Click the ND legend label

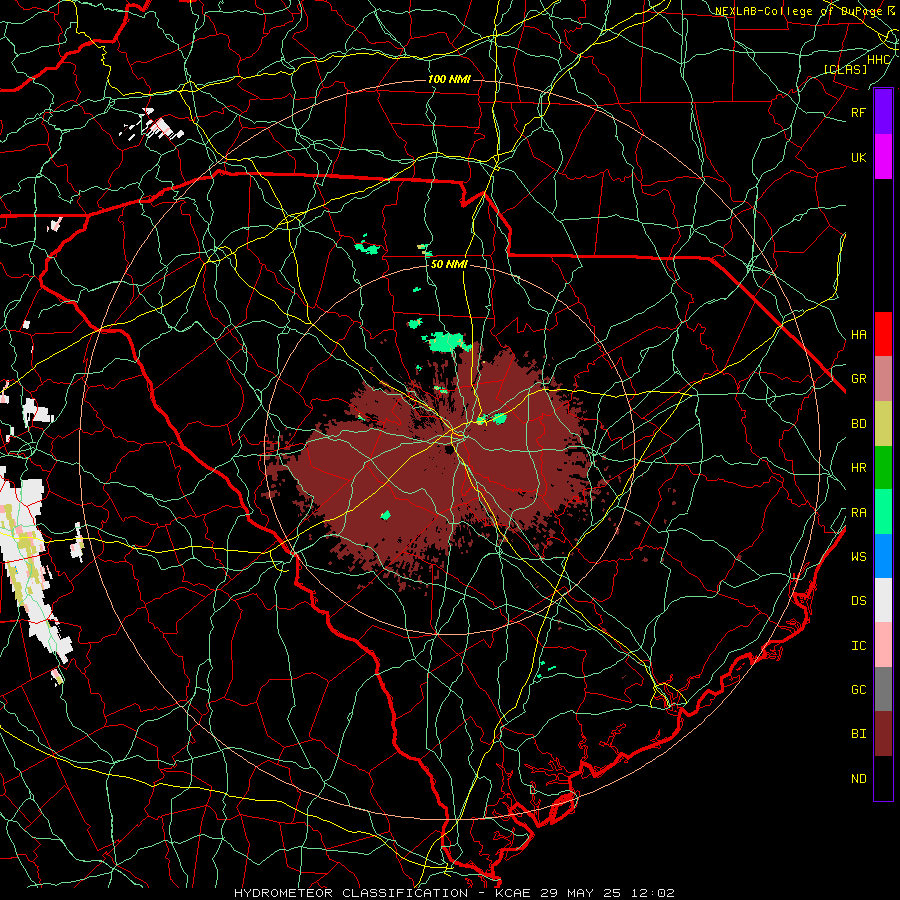point(858,779)
